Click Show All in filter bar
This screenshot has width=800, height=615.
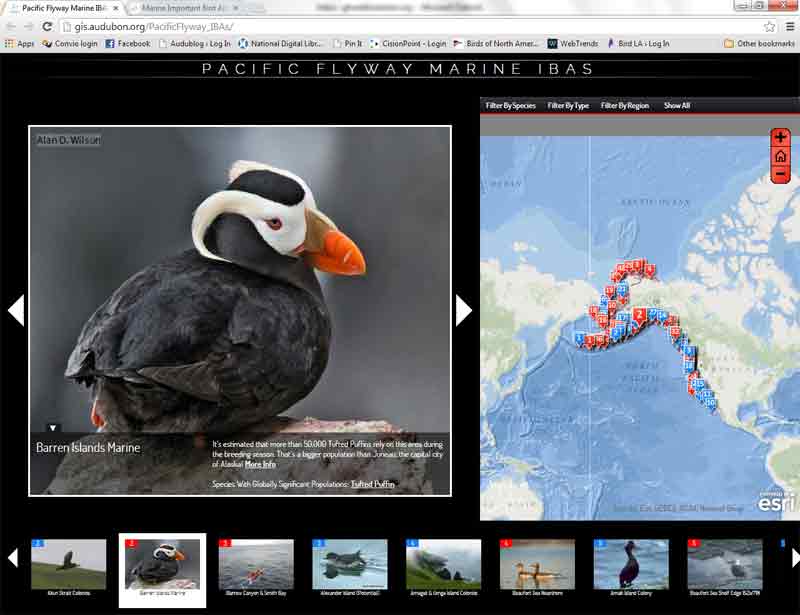pyautogui.click(x=677, y=105)
